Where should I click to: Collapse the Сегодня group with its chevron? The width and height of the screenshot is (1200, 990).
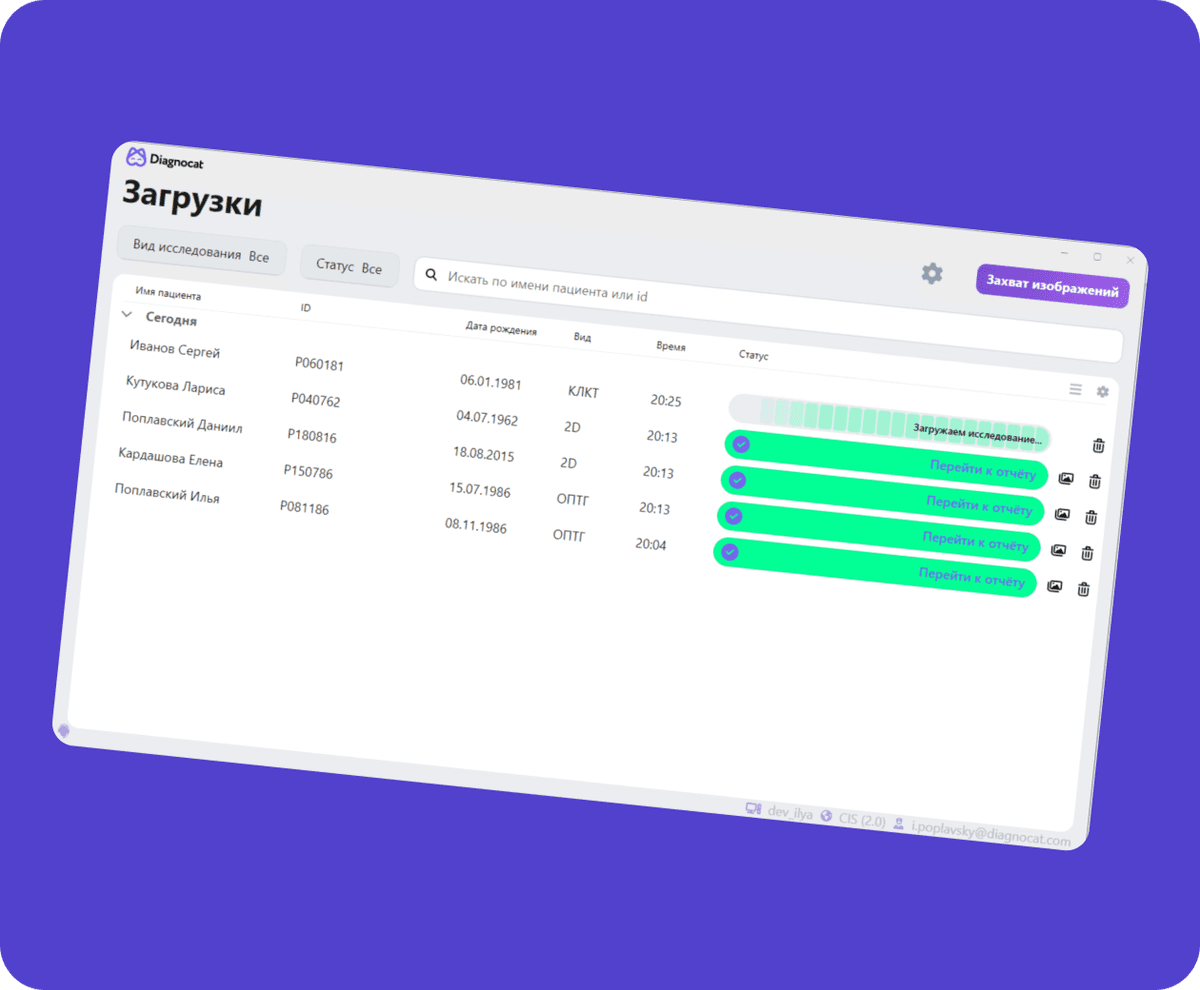(x=127, y=314)
